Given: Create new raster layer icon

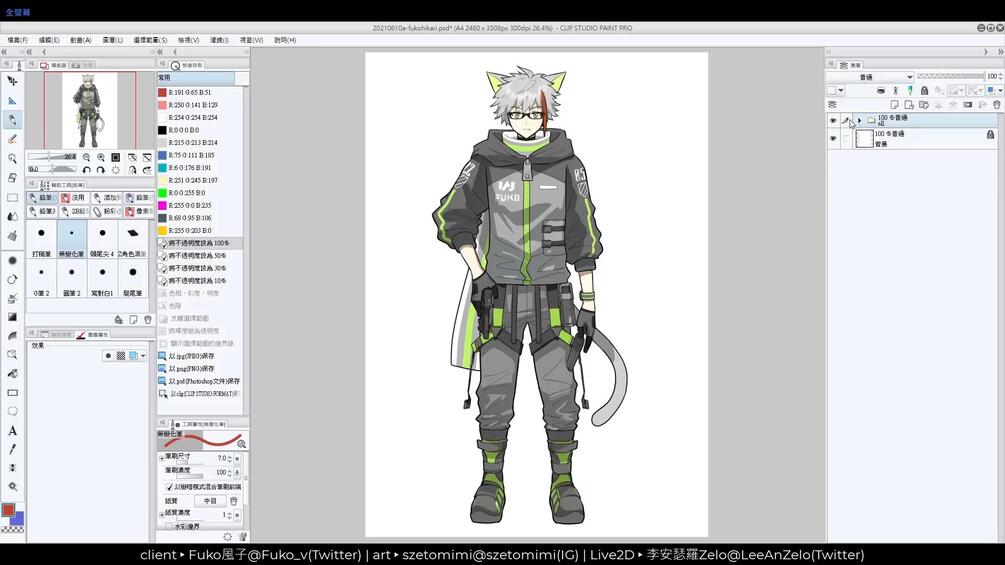Looking at the screenshot, I should pos(894,104).
